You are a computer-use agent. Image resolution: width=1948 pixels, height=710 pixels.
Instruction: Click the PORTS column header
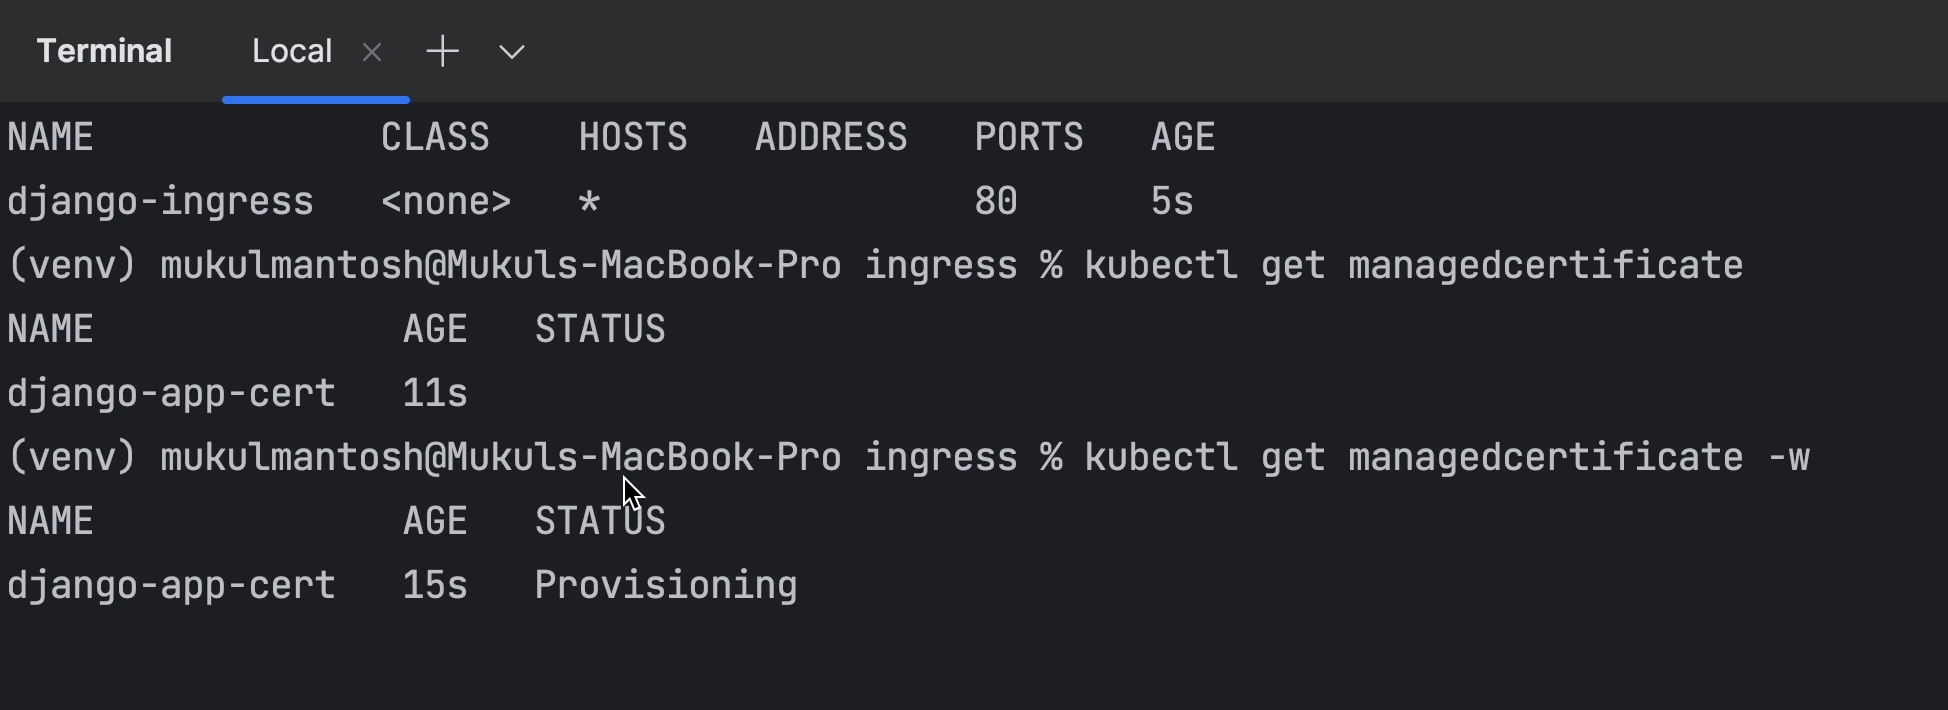pyautogui.click(x=1029, y=138)
